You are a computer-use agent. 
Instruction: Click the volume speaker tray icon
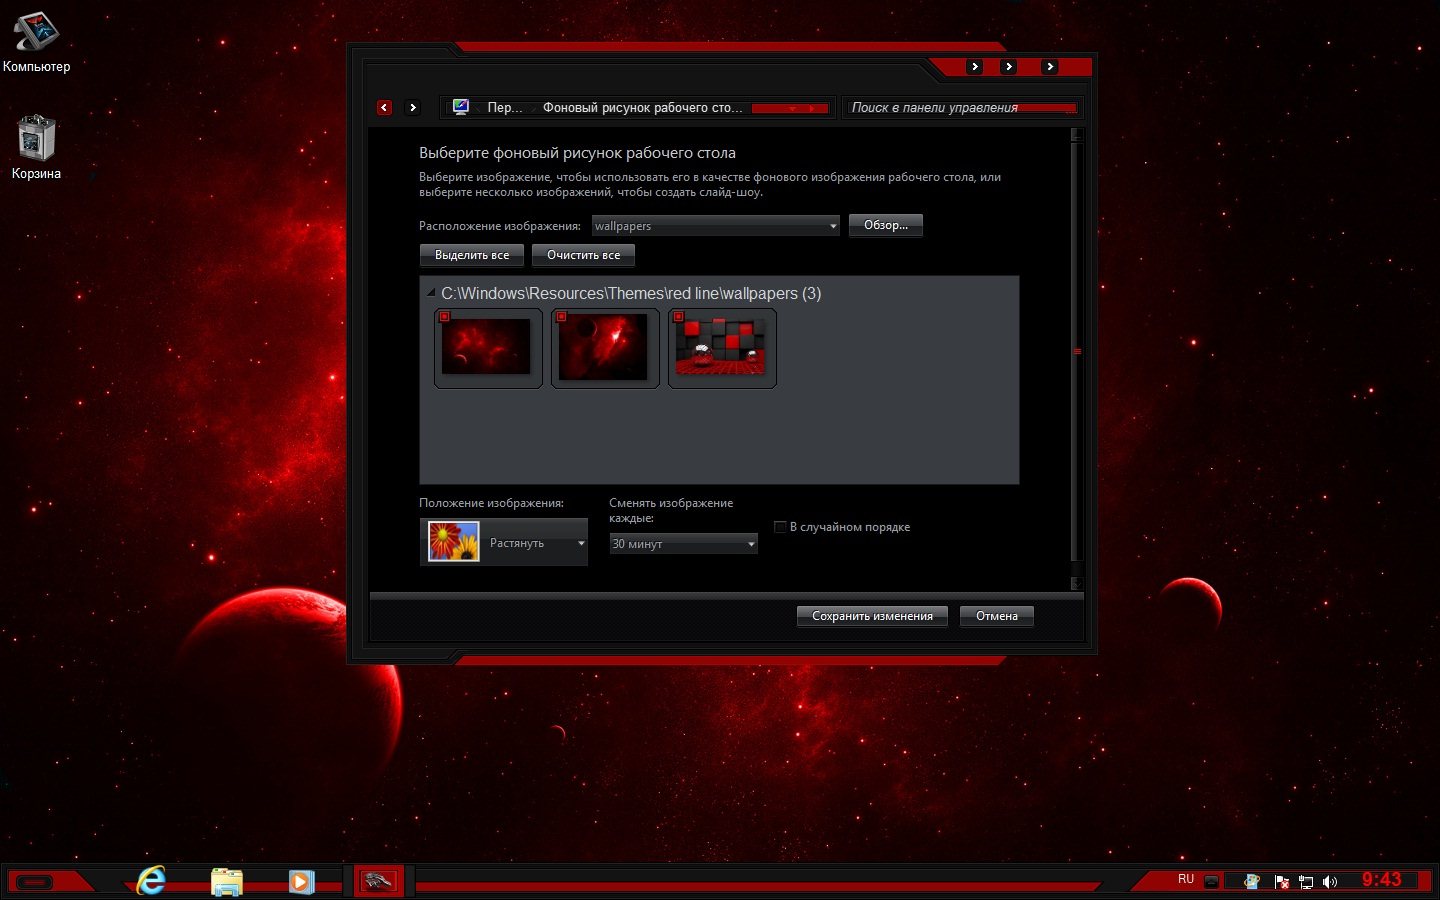1330,881
